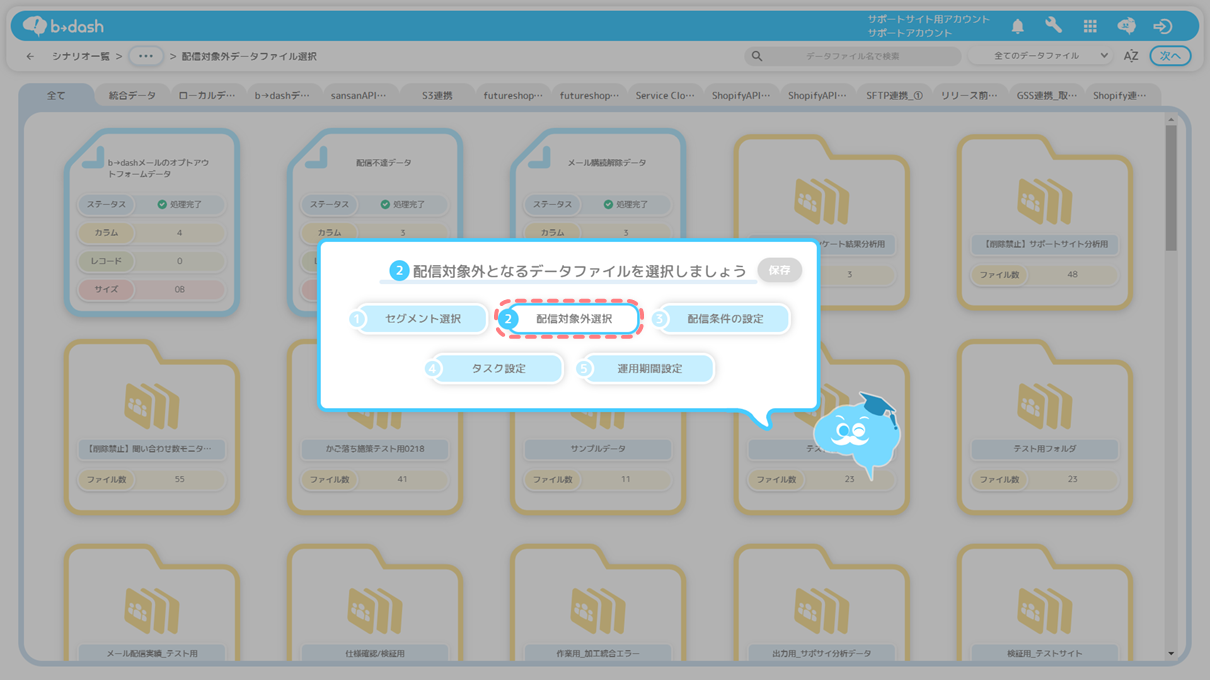
Task: Open the リリース前… tab
Action: pyautogui.click(x=969, y=96)
